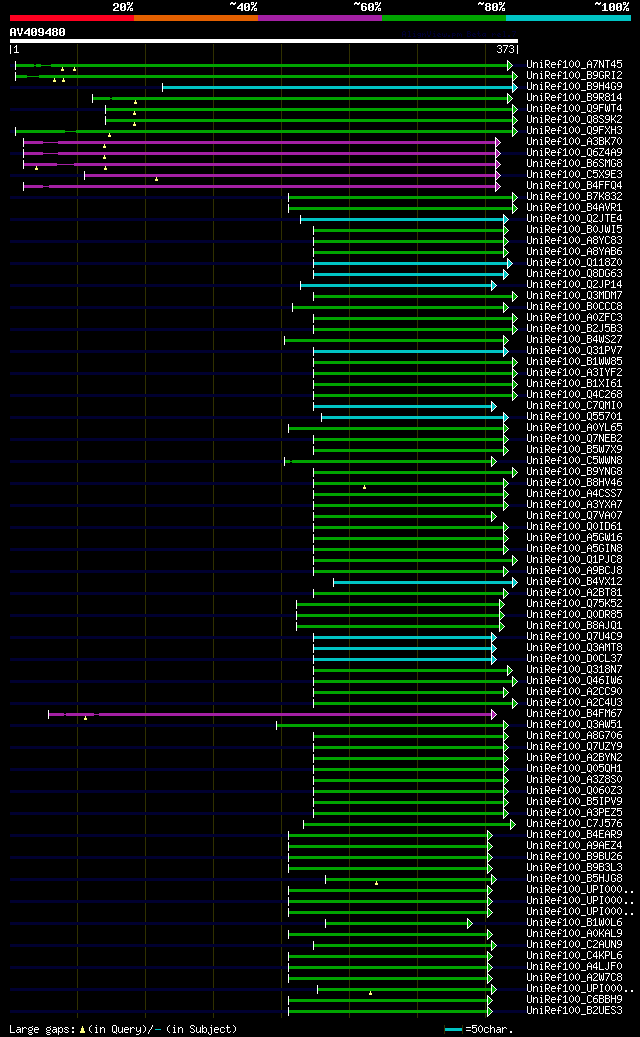Viewport: 640px width, 1037px height.
Task: Click the arrowhead ending the UniRef100_B4FFQ4 bar
Action: coord(498,187)
